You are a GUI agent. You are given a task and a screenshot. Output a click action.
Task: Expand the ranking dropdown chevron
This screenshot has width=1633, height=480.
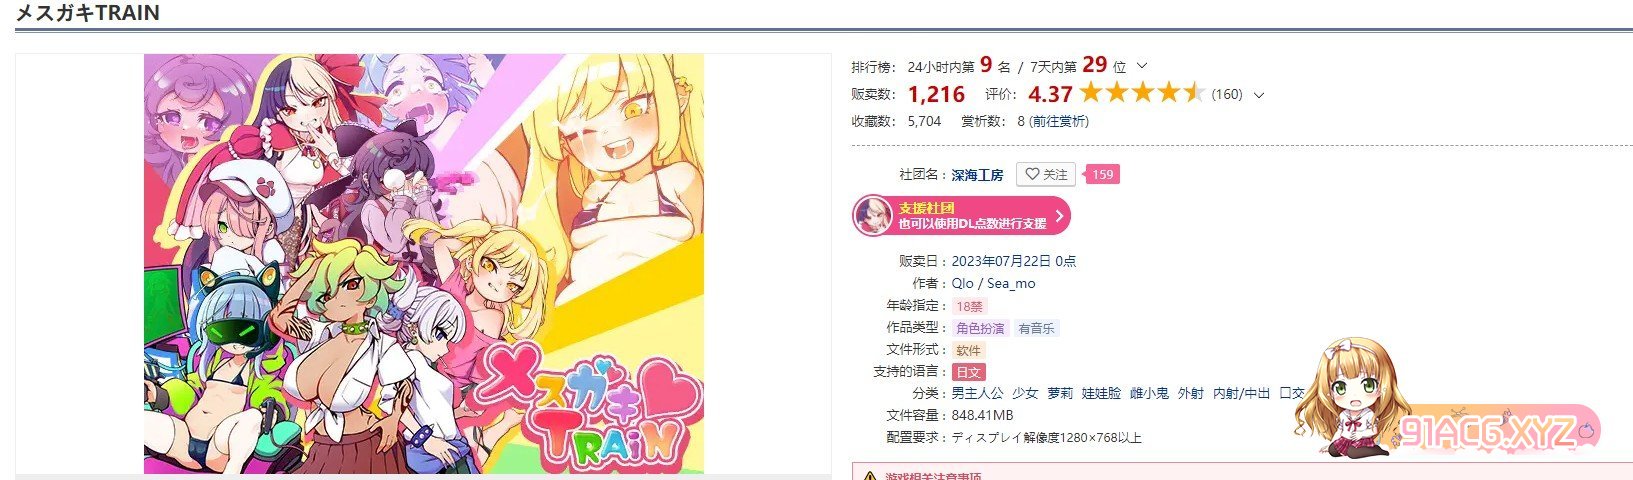[x=1142, y=66]
